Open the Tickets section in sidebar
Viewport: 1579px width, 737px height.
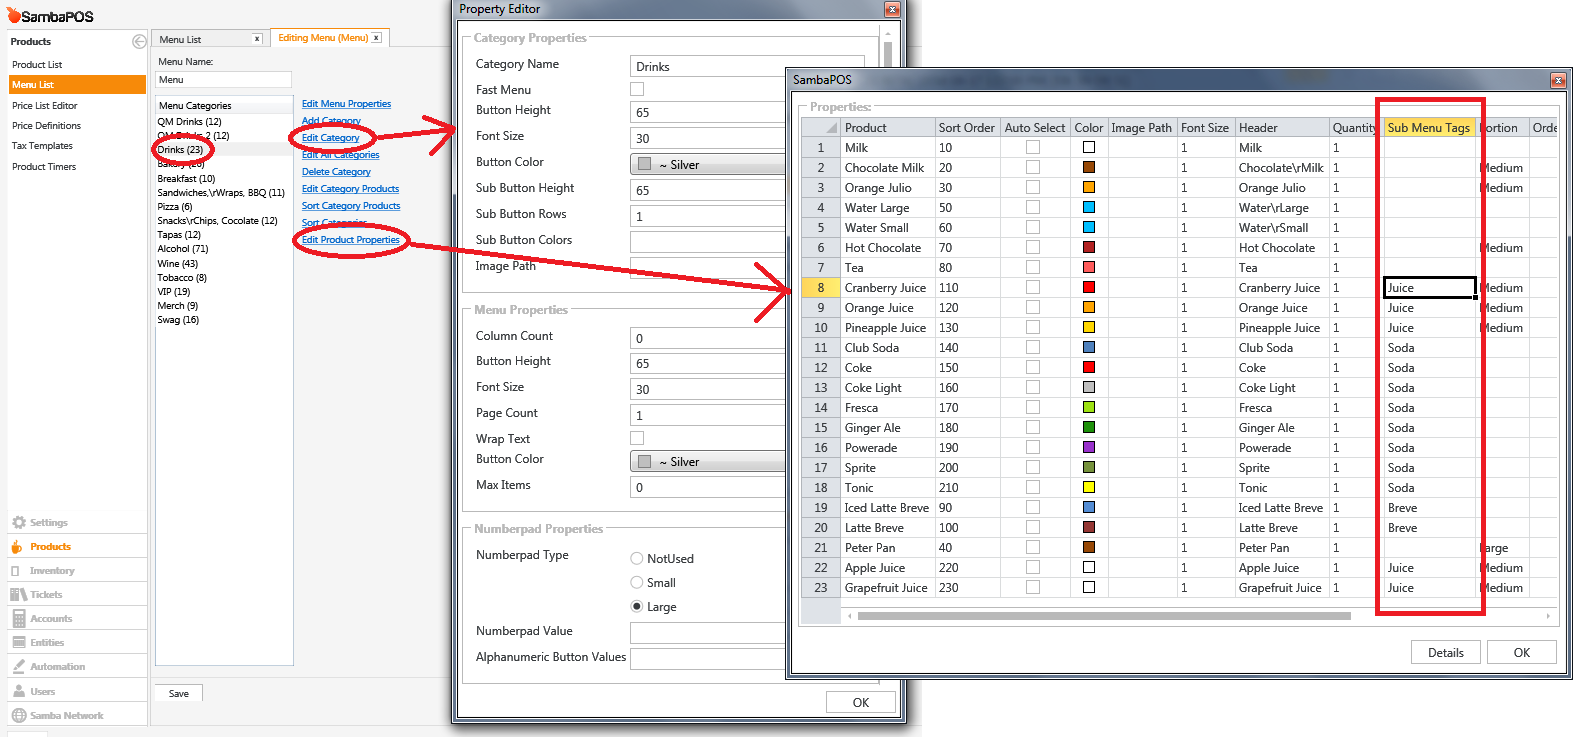tap(46, 594)
